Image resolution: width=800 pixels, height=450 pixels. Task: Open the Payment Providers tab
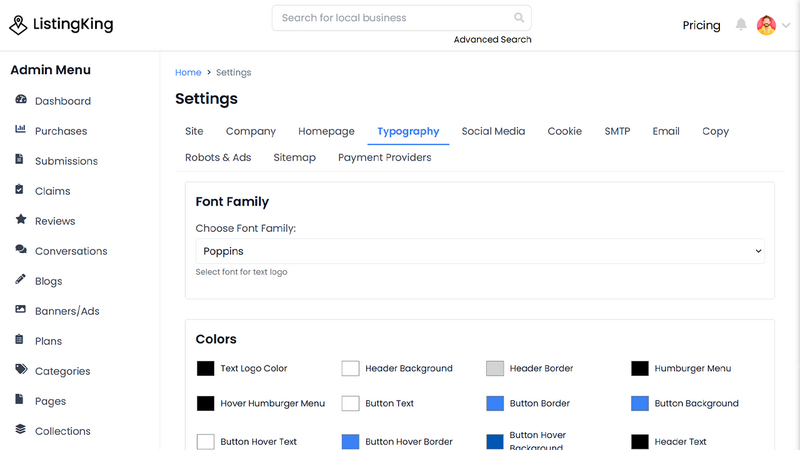(385, 158)
